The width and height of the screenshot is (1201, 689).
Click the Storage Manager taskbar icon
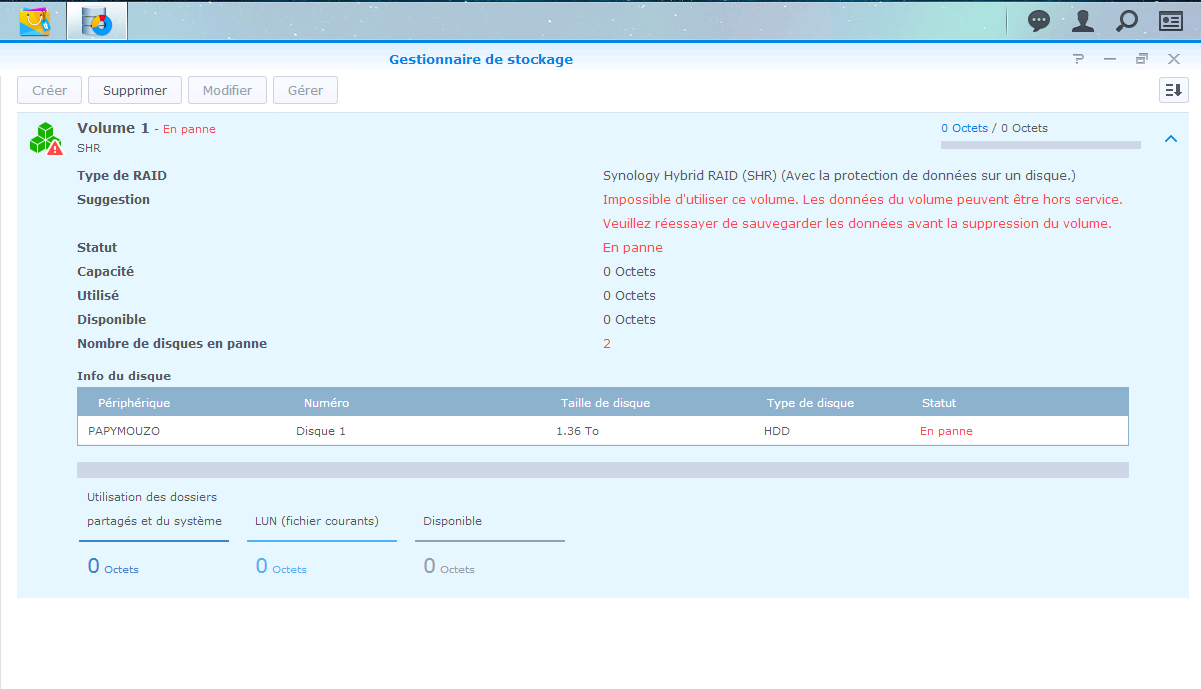[97, 20]
